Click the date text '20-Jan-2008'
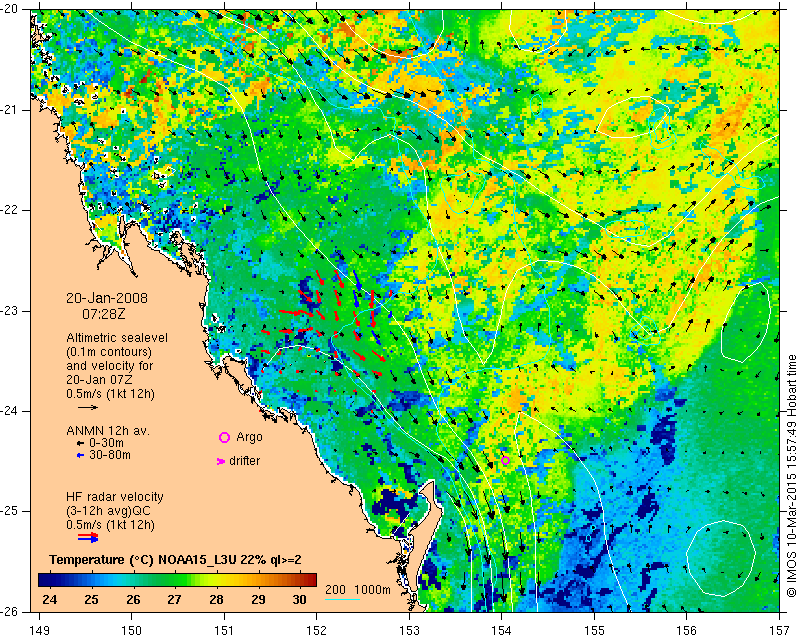The image size is (800, 640). [x=107, y=298]
